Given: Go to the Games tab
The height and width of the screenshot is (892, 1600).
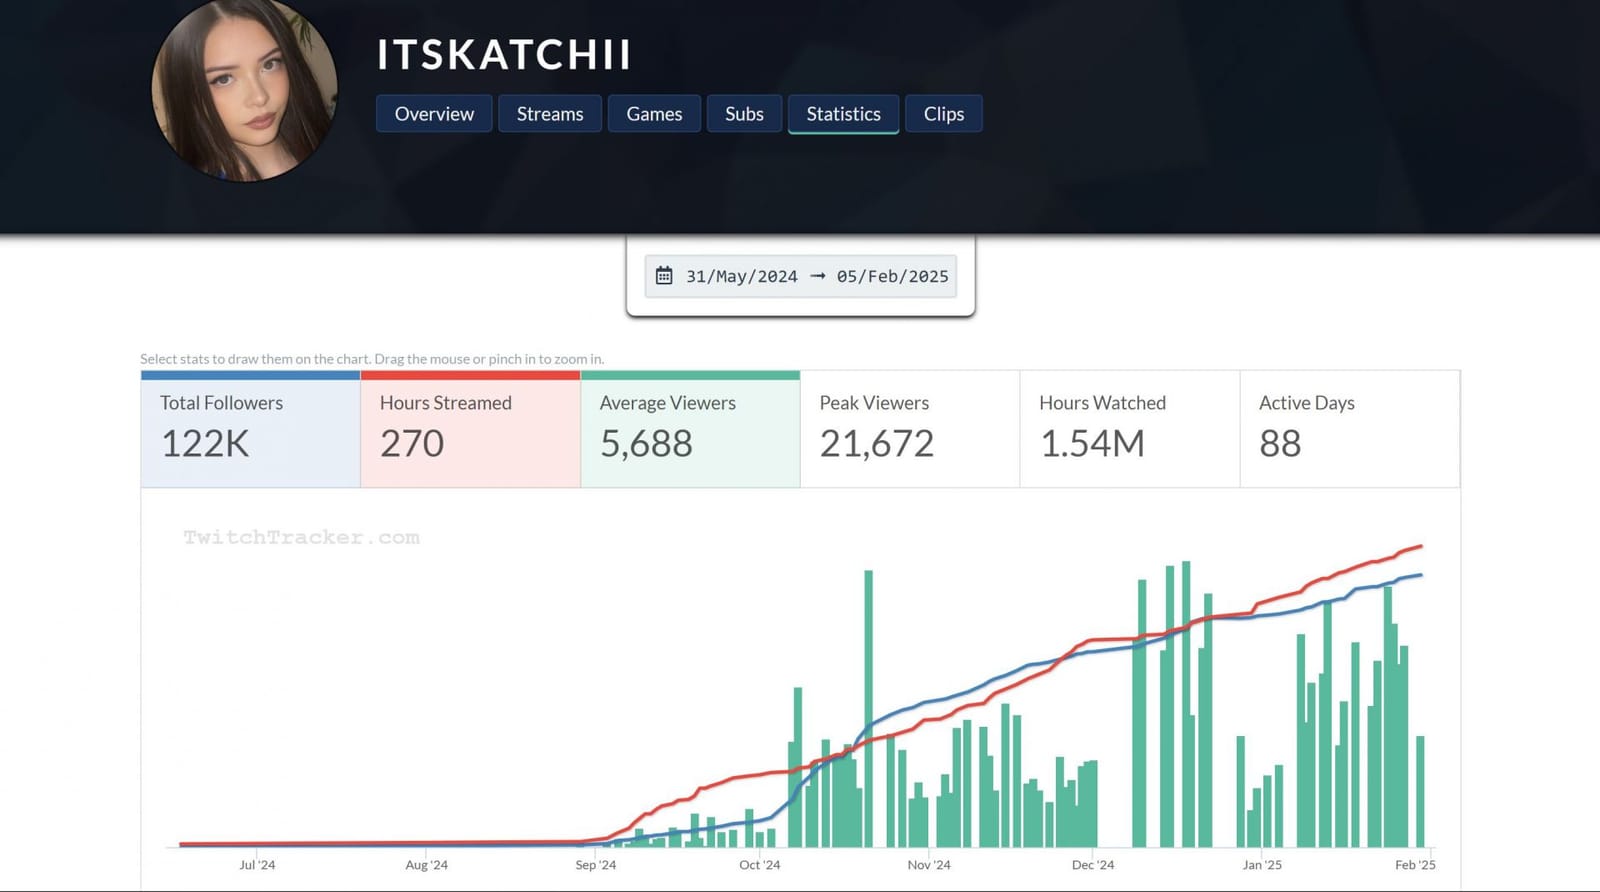Looking at the screenshot, I should pyautogui.click(x=654, y=114).
